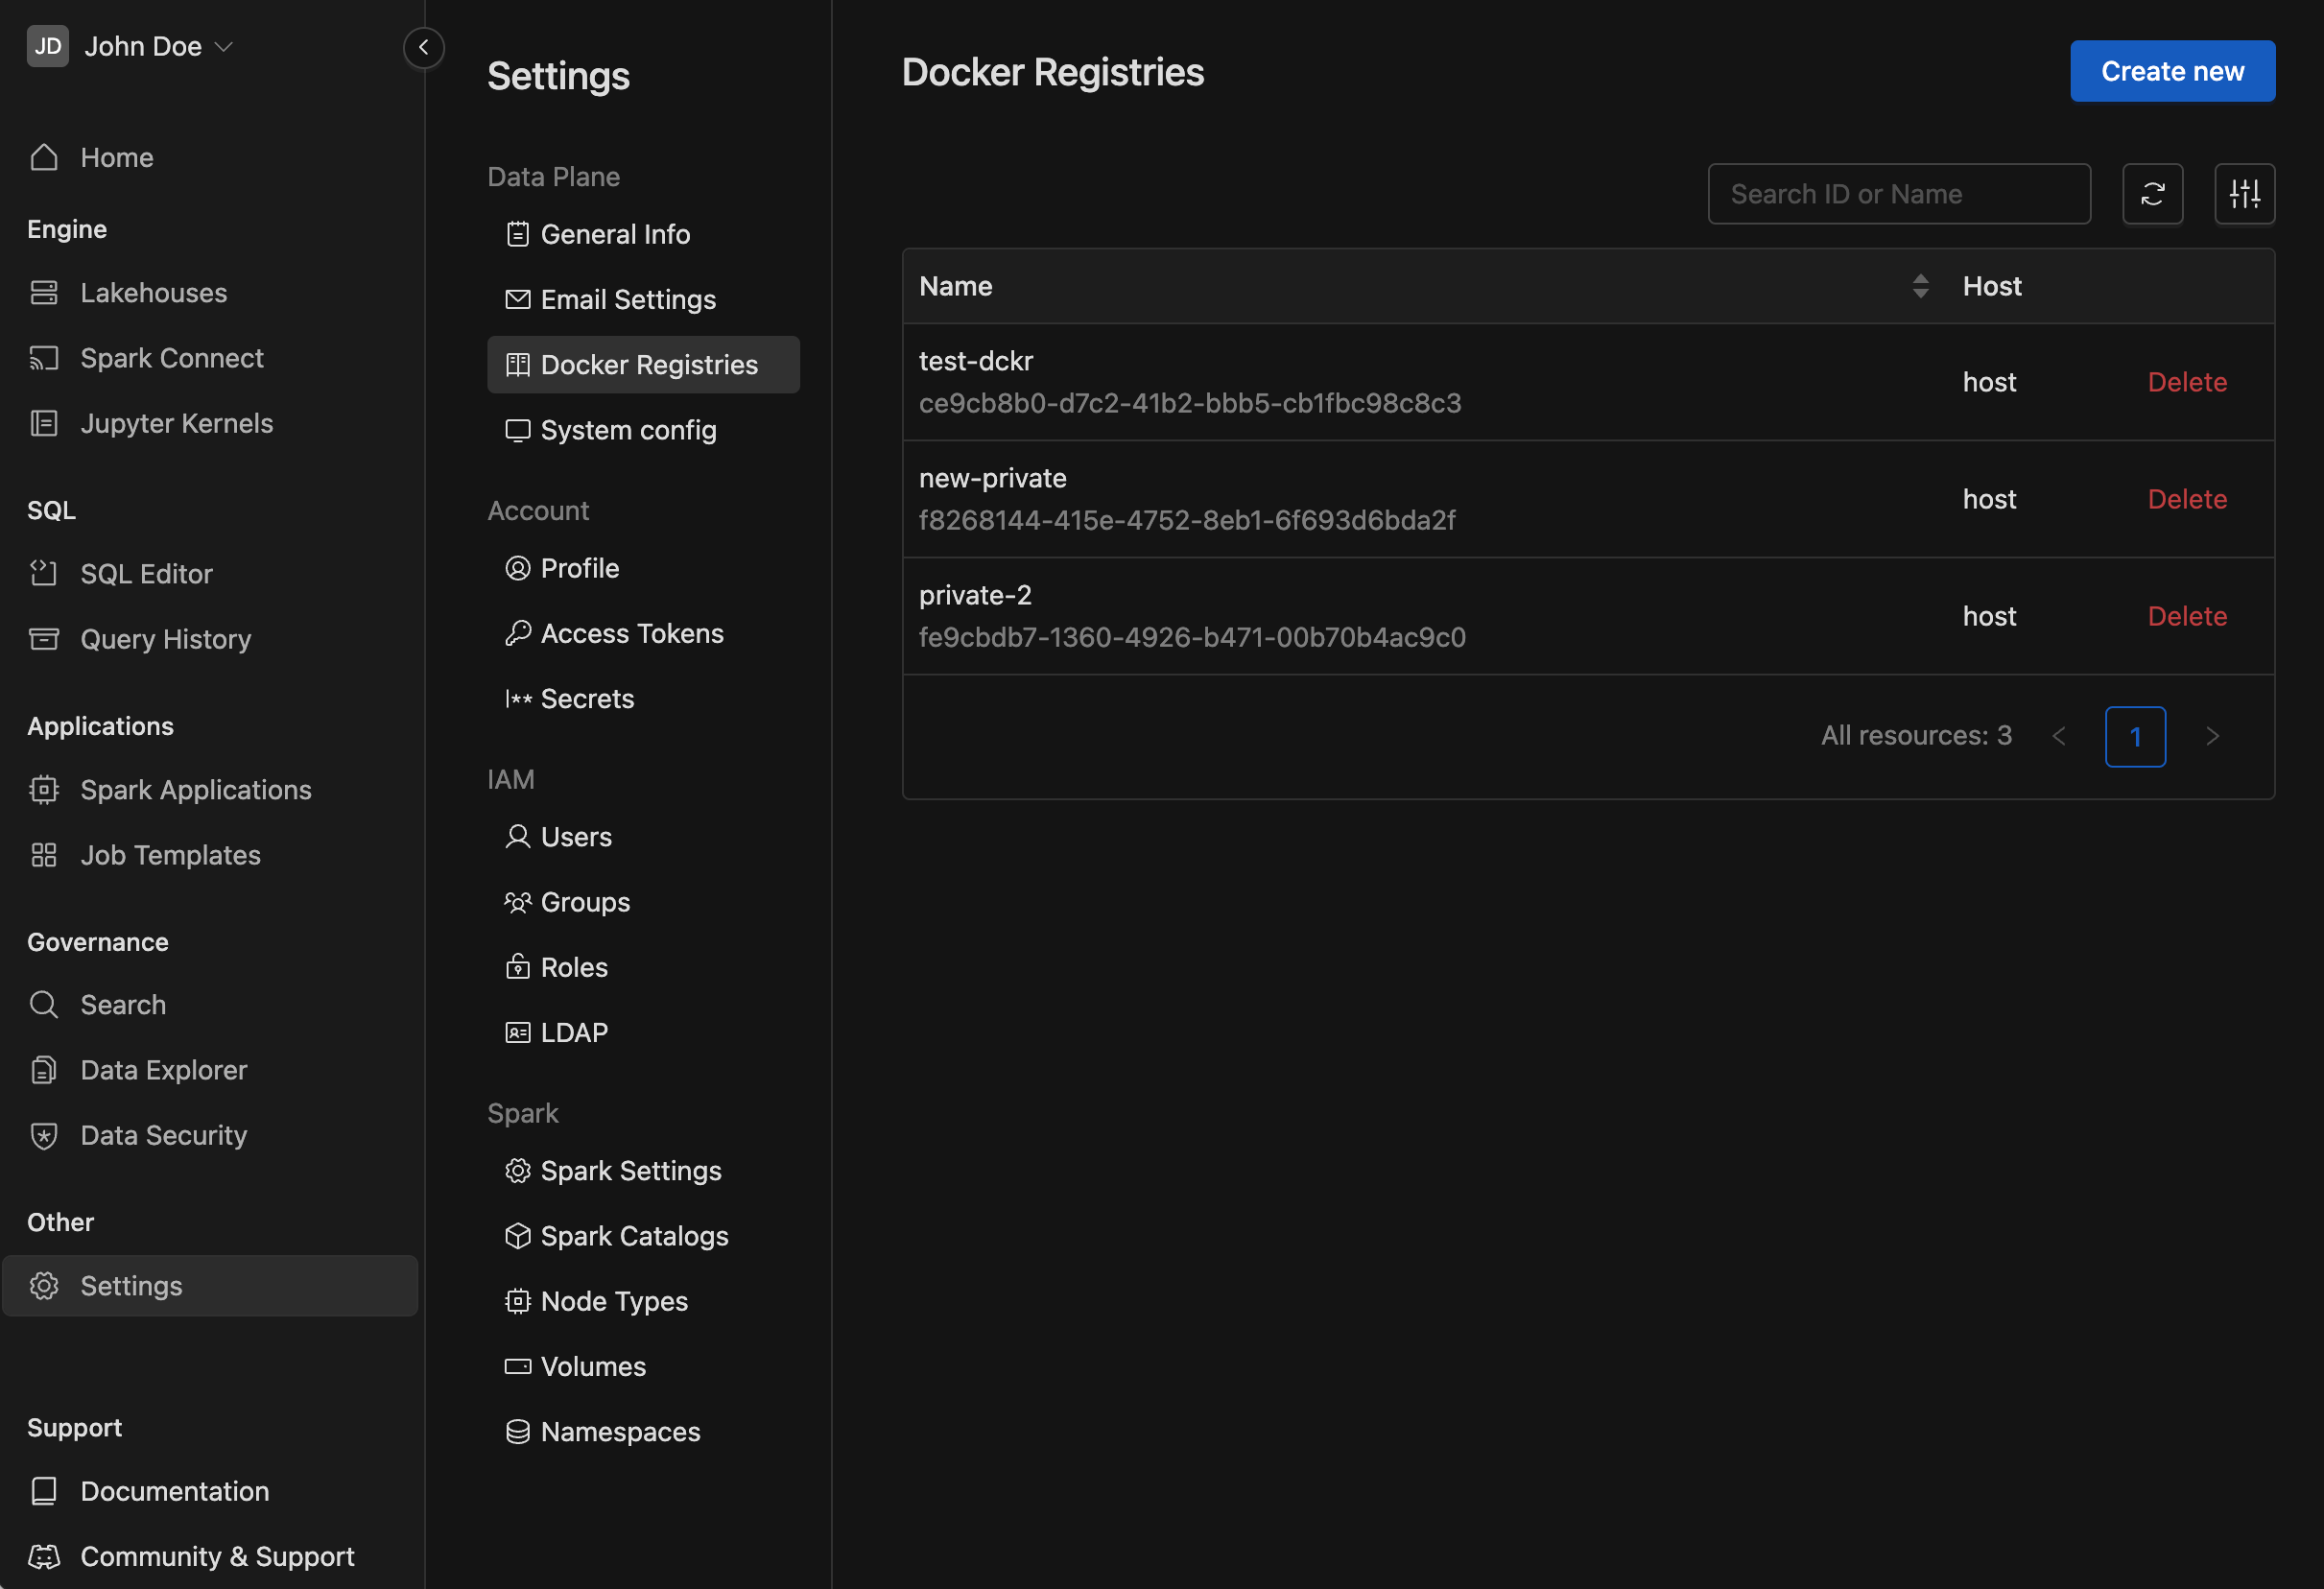This screenshot has width=2324, height=1589.
Task: Open the Access Tokens key icon
Action: (515, 632)
